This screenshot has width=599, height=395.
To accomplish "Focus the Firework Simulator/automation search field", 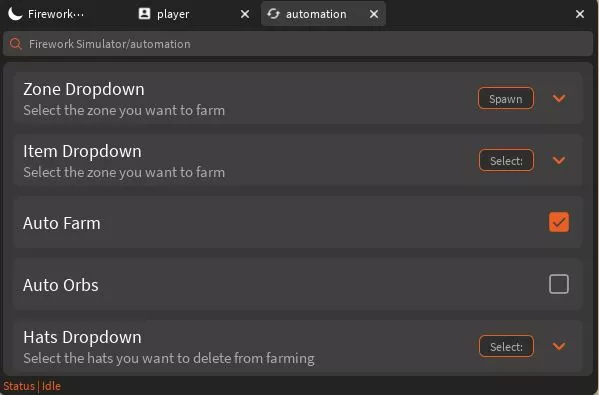I will click(x=298, y=44).
